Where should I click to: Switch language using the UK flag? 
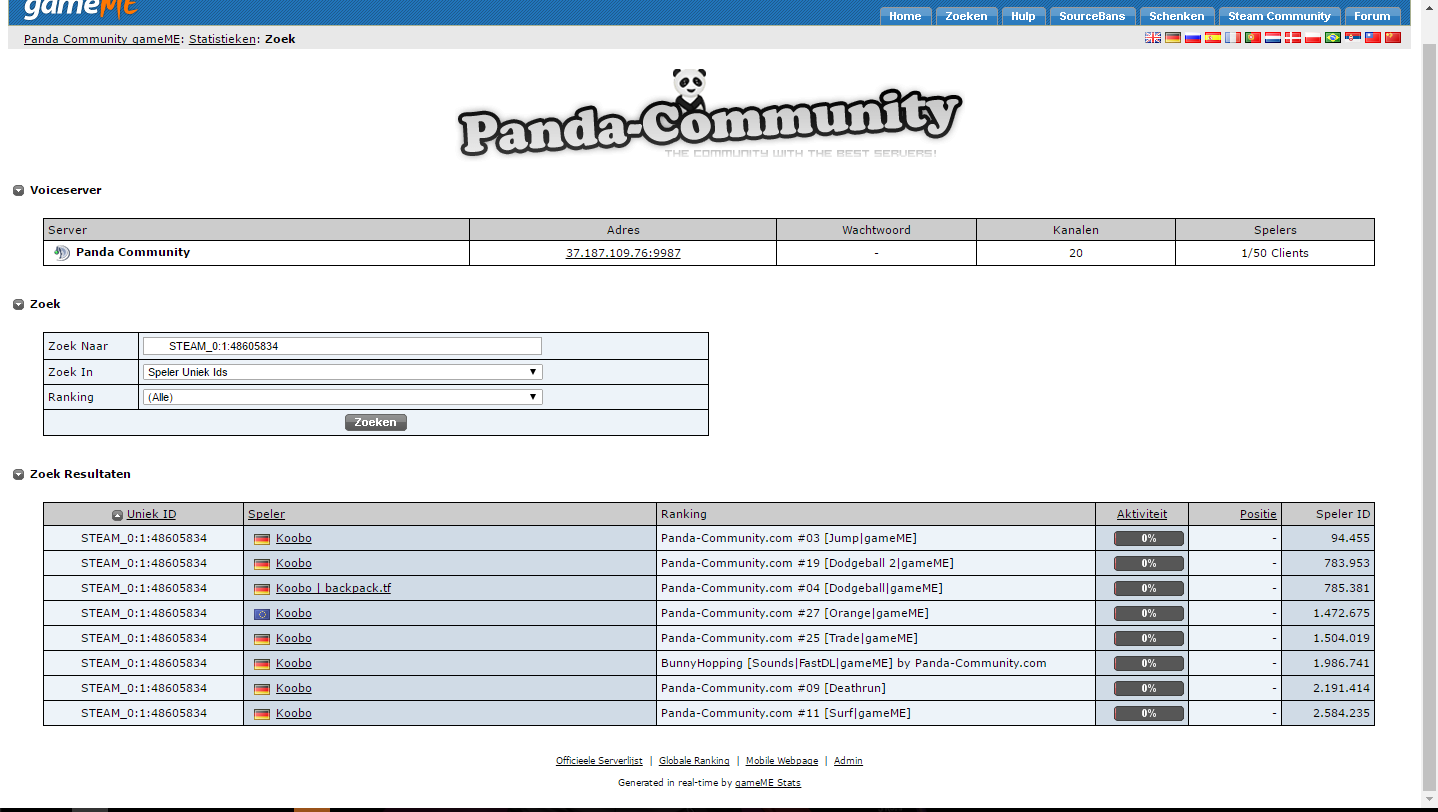pos(1153,38)
